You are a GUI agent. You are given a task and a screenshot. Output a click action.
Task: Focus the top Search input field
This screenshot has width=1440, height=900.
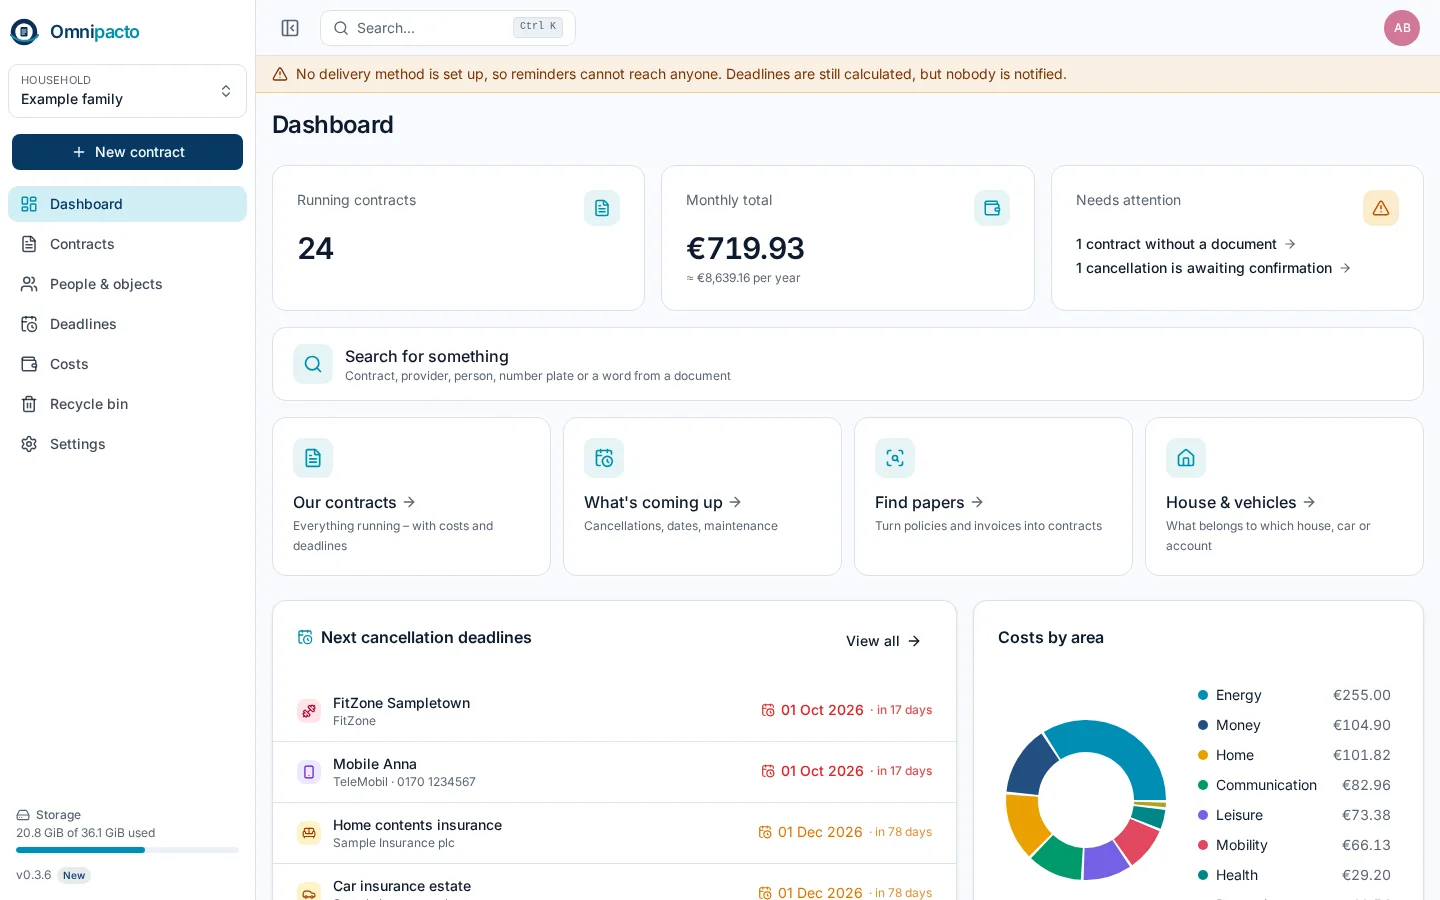click(x=448, y=28)
